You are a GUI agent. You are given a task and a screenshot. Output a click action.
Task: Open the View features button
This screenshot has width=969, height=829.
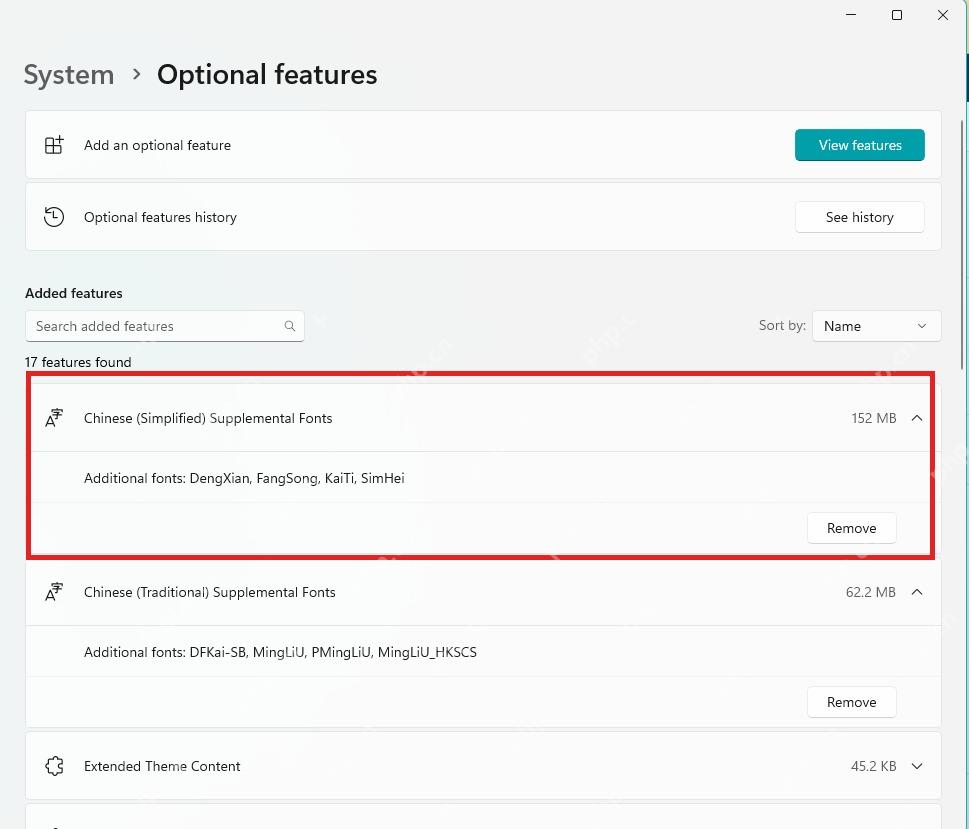(x=860, y=145)
